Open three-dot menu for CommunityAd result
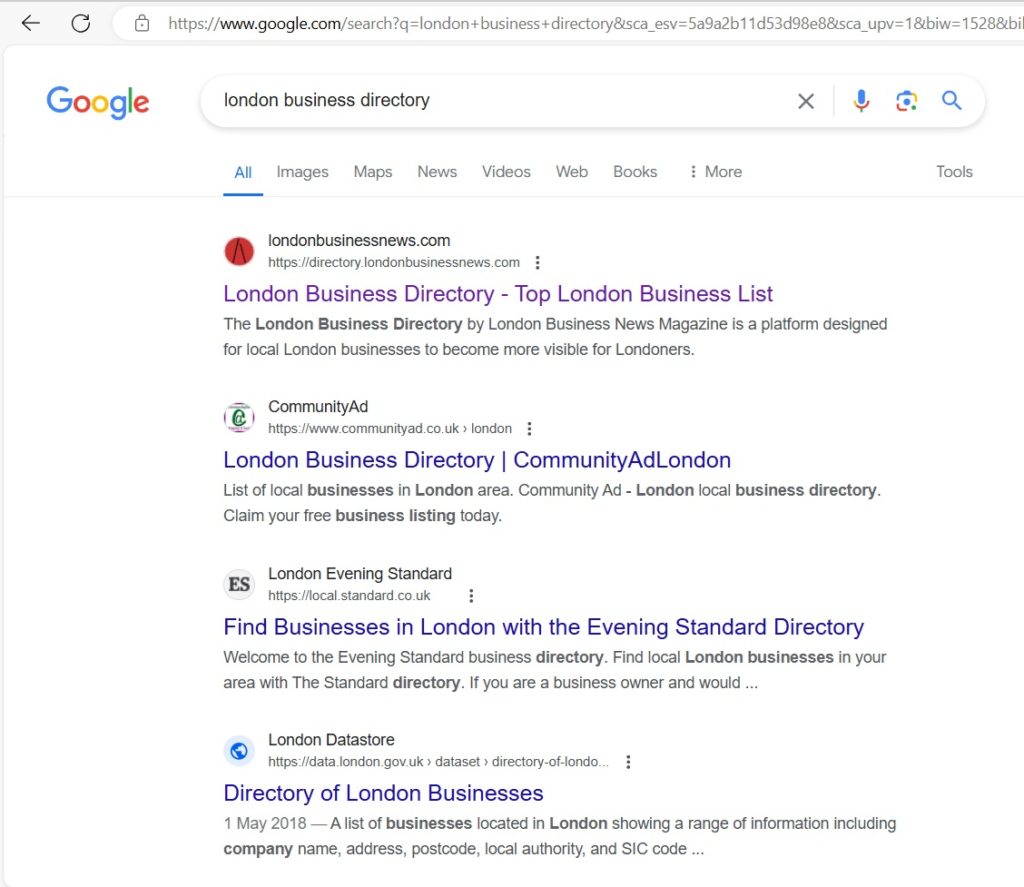The image size is (1024, 887). click(x=529, y=429)
